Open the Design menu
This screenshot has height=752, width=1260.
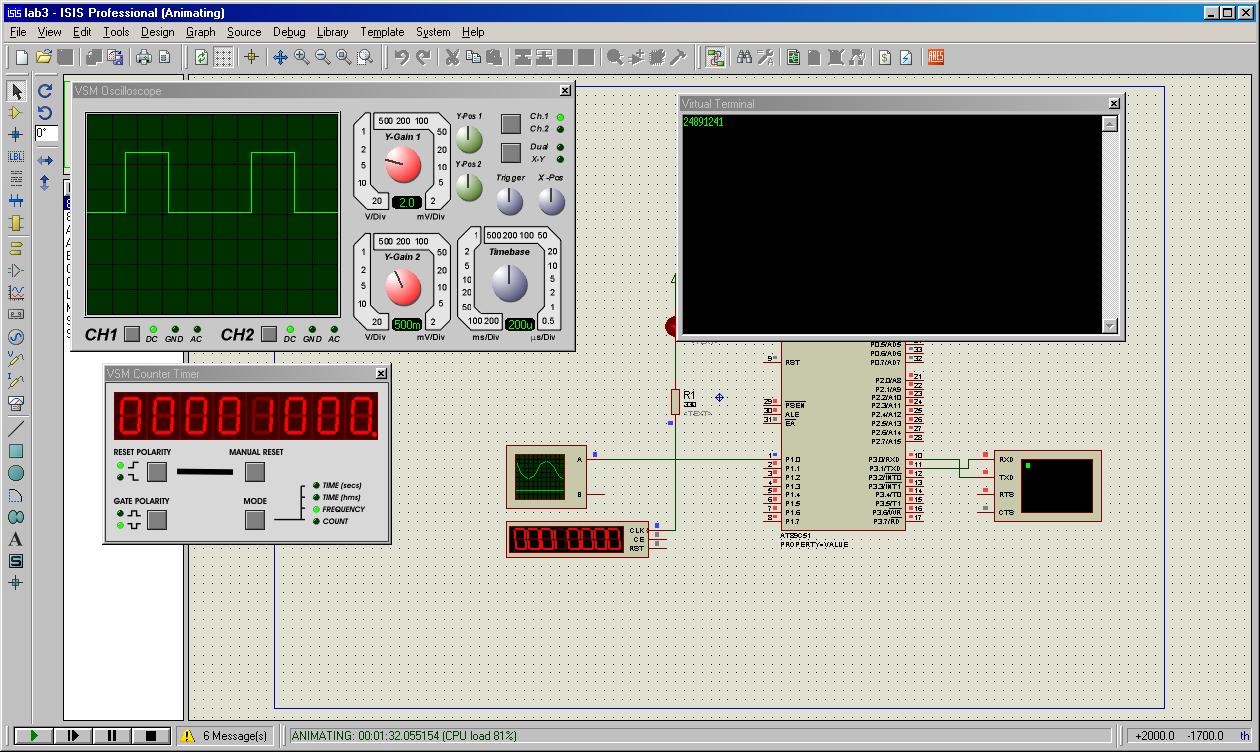click(x=158, y=32)
